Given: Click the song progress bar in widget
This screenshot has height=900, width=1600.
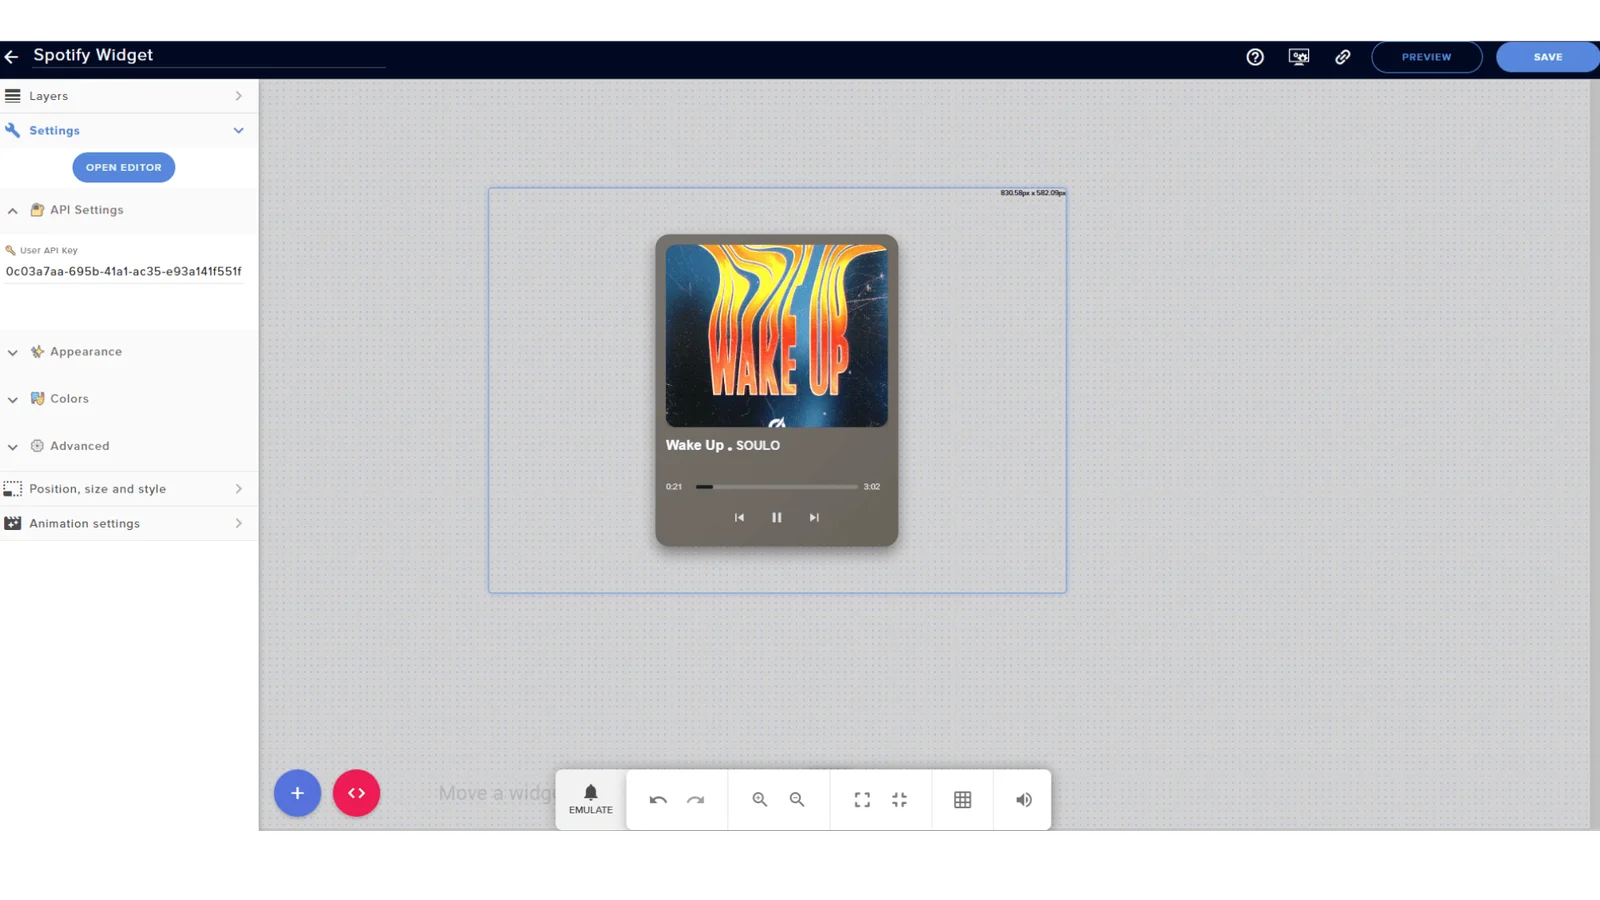Looking at the screenshot, I should tap(777, 487).
